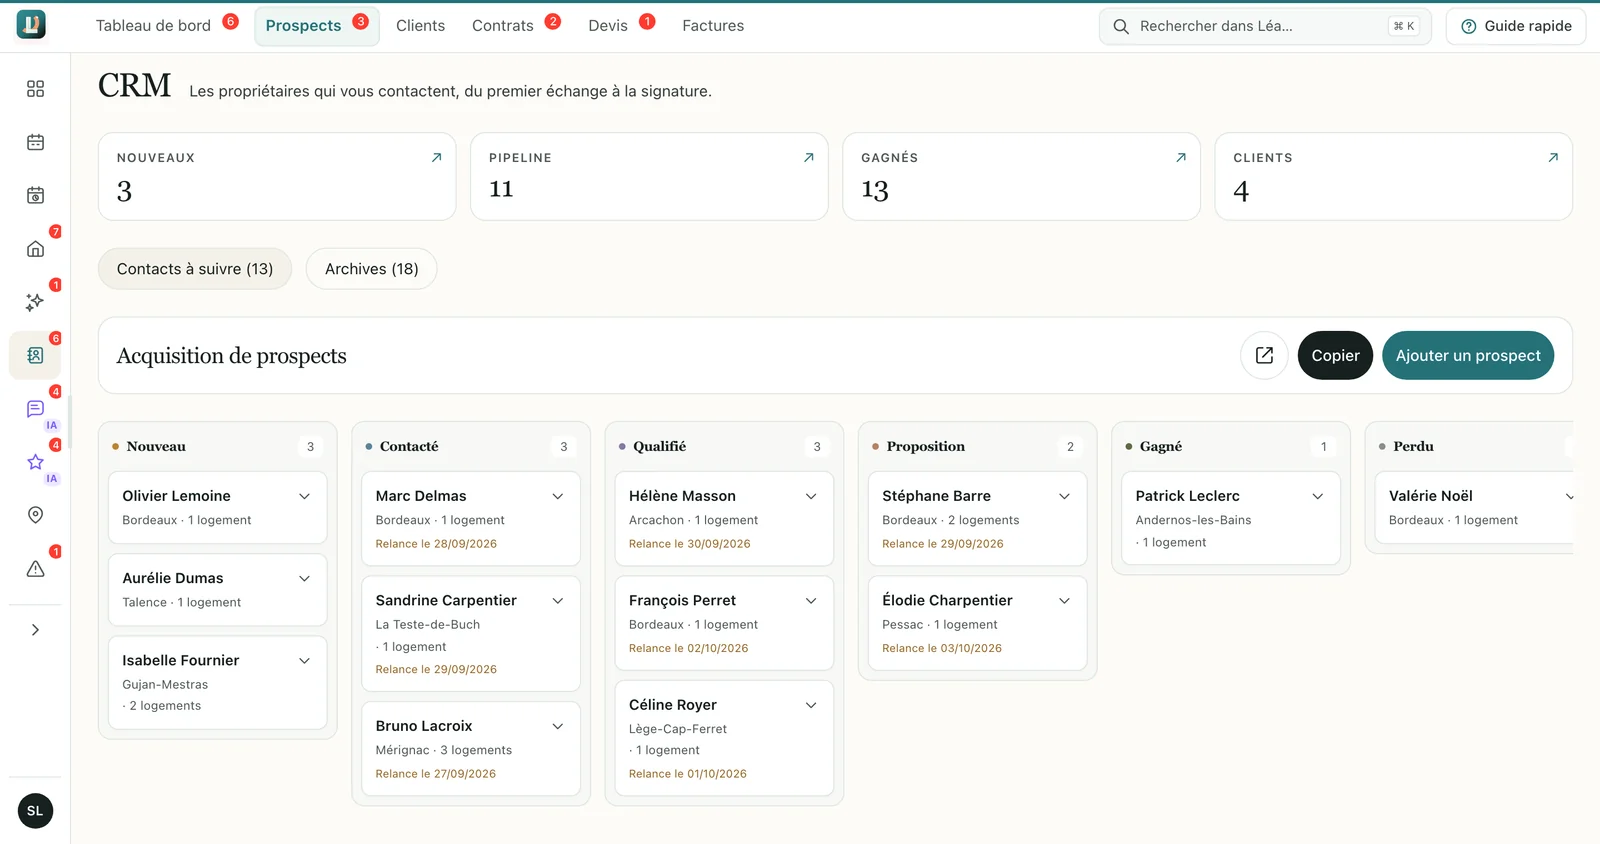Switch to Tableau de bord tab

(153, 26)
